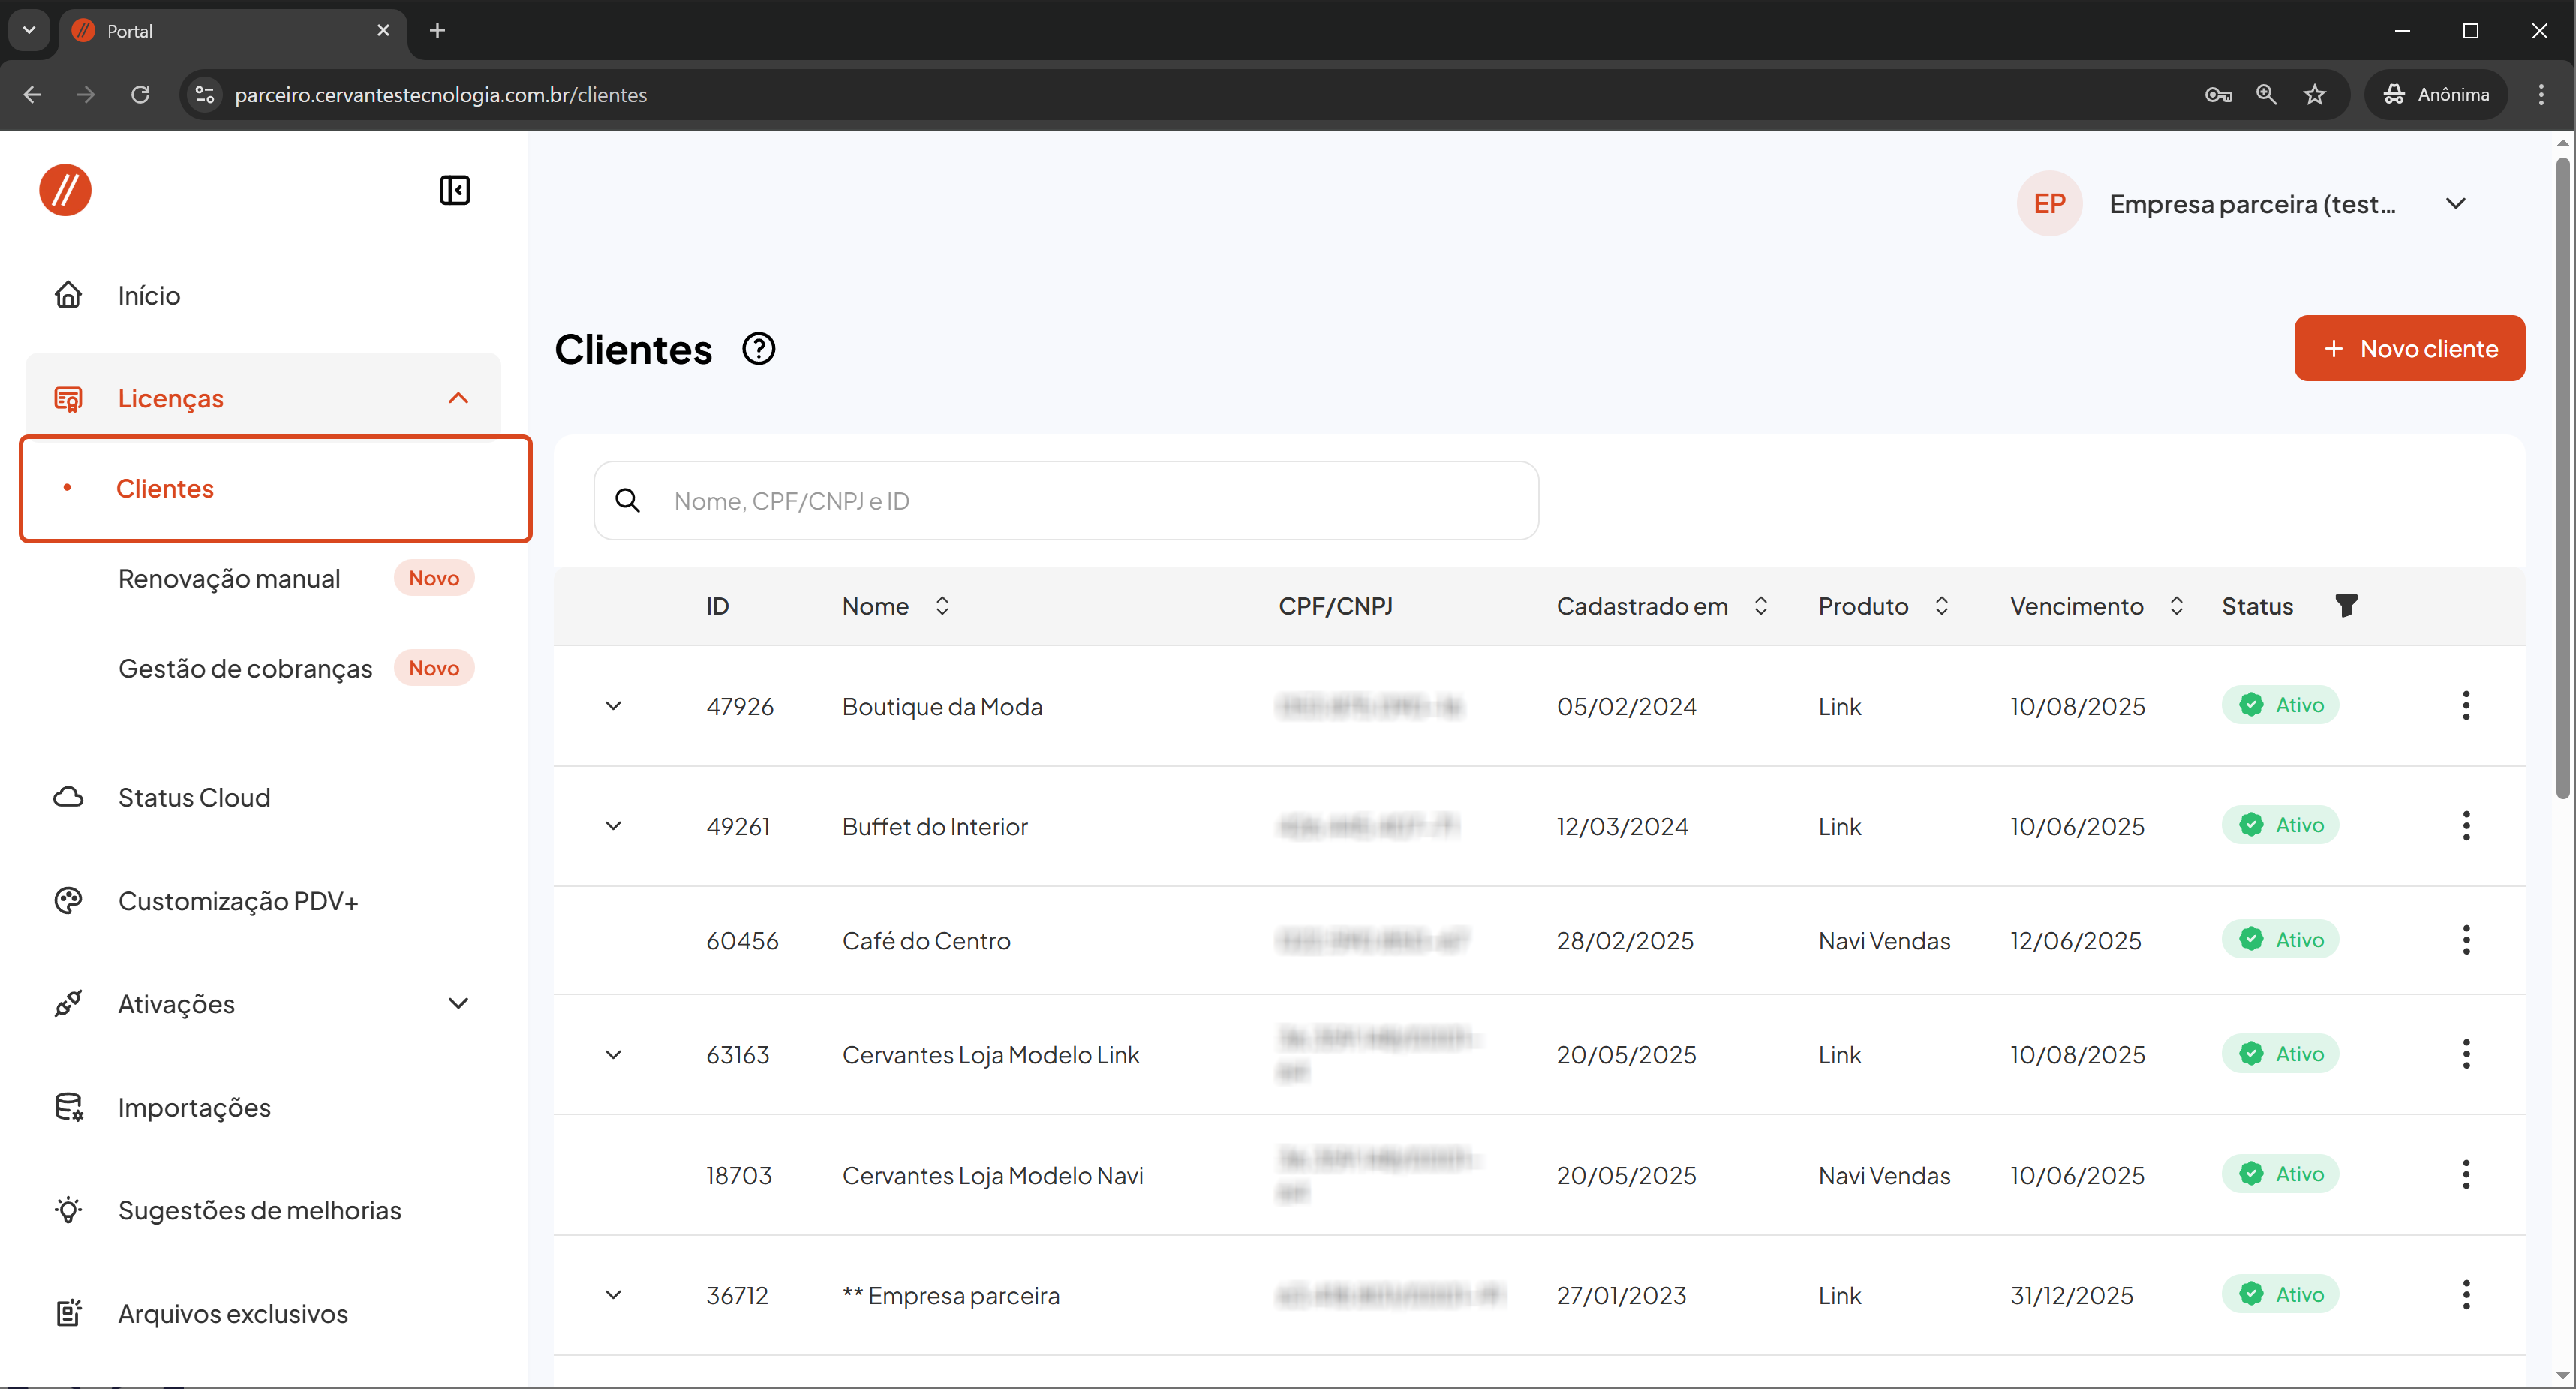Viewport: 2576px width, 1389px height.
Task: Open Status Cloud from sidebar
Action: [194, 797]
